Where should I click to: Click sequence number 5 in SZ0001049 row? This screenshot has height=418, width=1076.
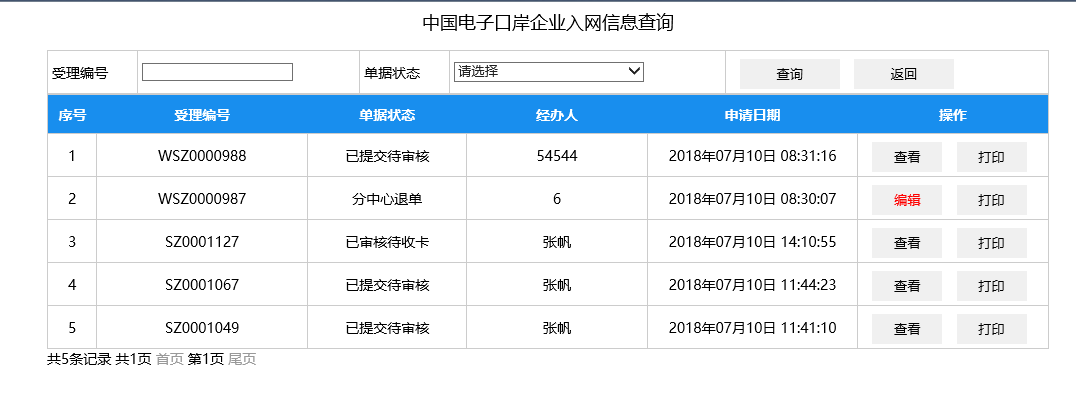(x=72, y=328)
